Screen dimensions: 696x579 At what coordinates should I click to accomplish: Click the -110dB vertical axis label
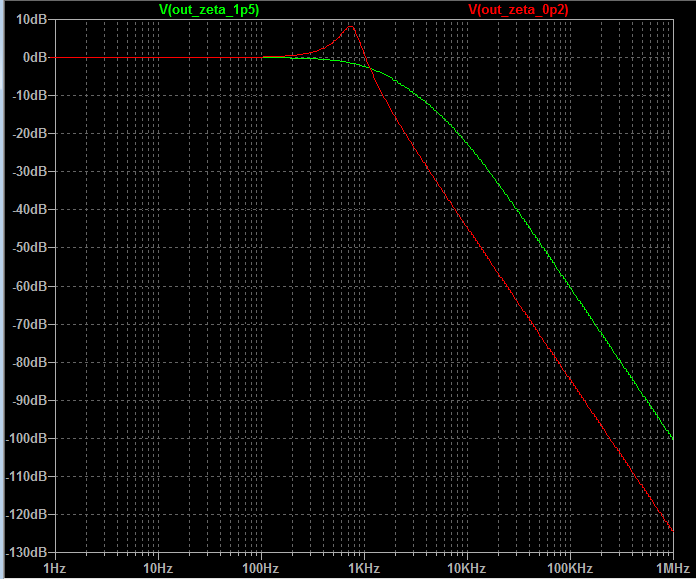[26, 476]
